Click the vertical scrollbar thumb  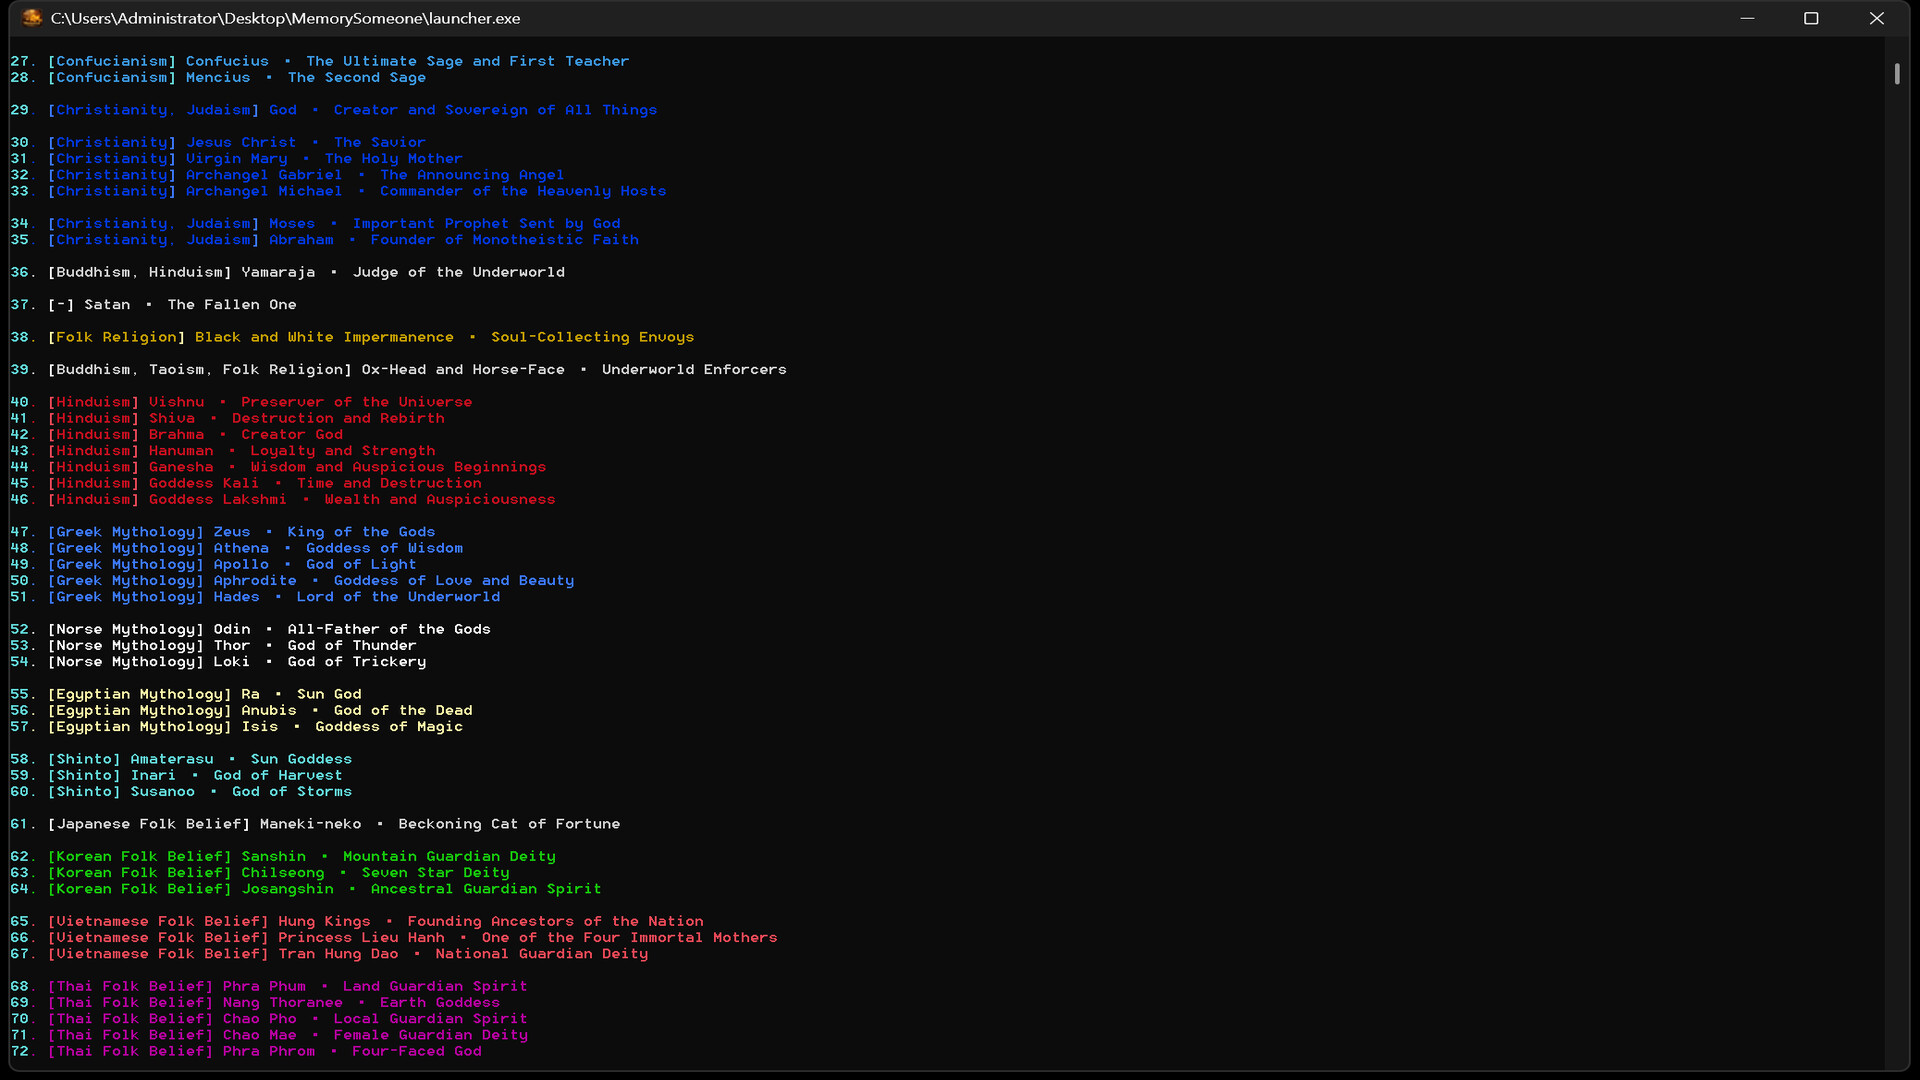click(1896, 74)
